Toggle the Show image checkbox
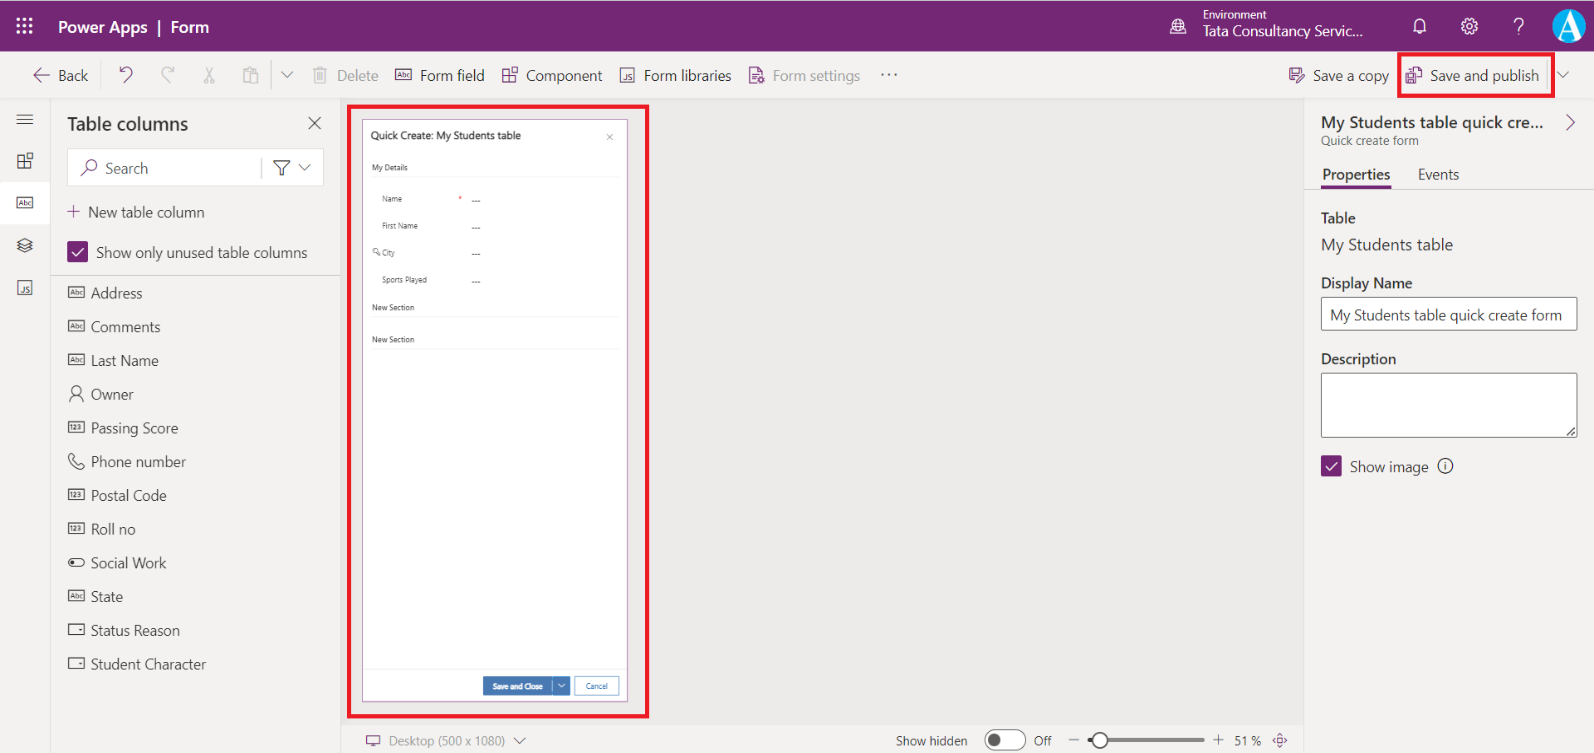Screen dimensions: 1594x753 [x=1331, y=466]
